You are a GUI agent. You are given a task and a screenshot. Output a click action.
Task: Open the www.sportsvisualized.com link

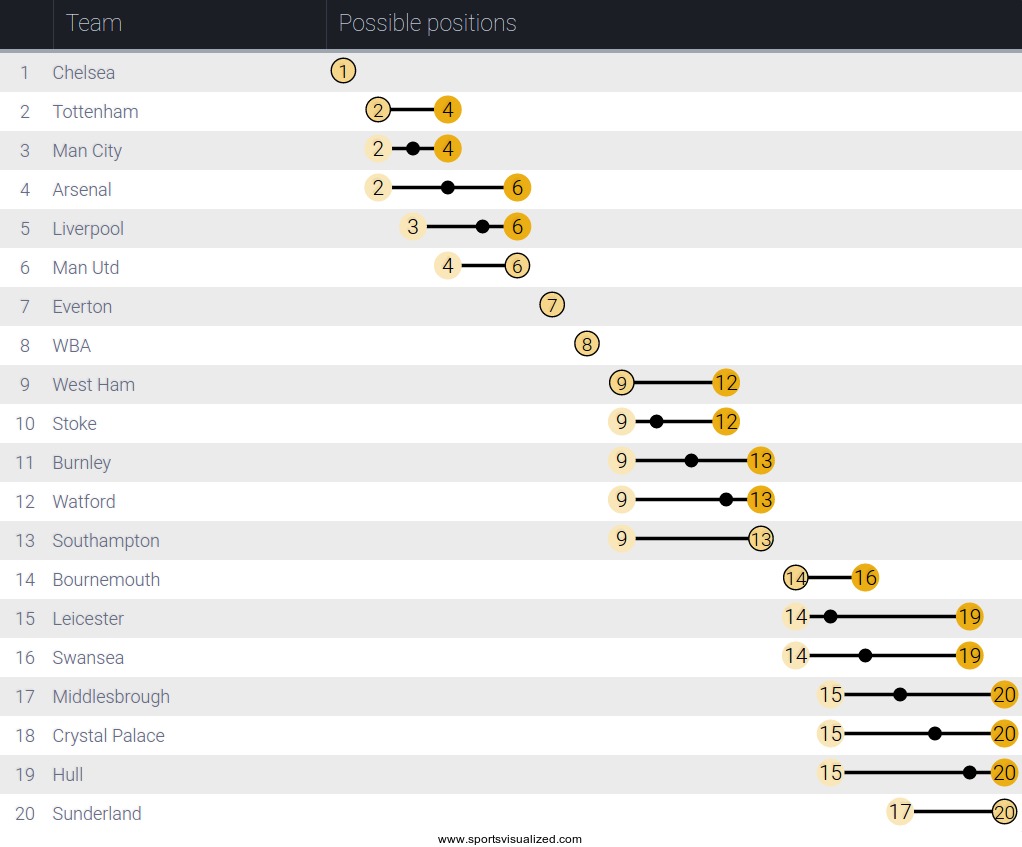coord(510,839)
